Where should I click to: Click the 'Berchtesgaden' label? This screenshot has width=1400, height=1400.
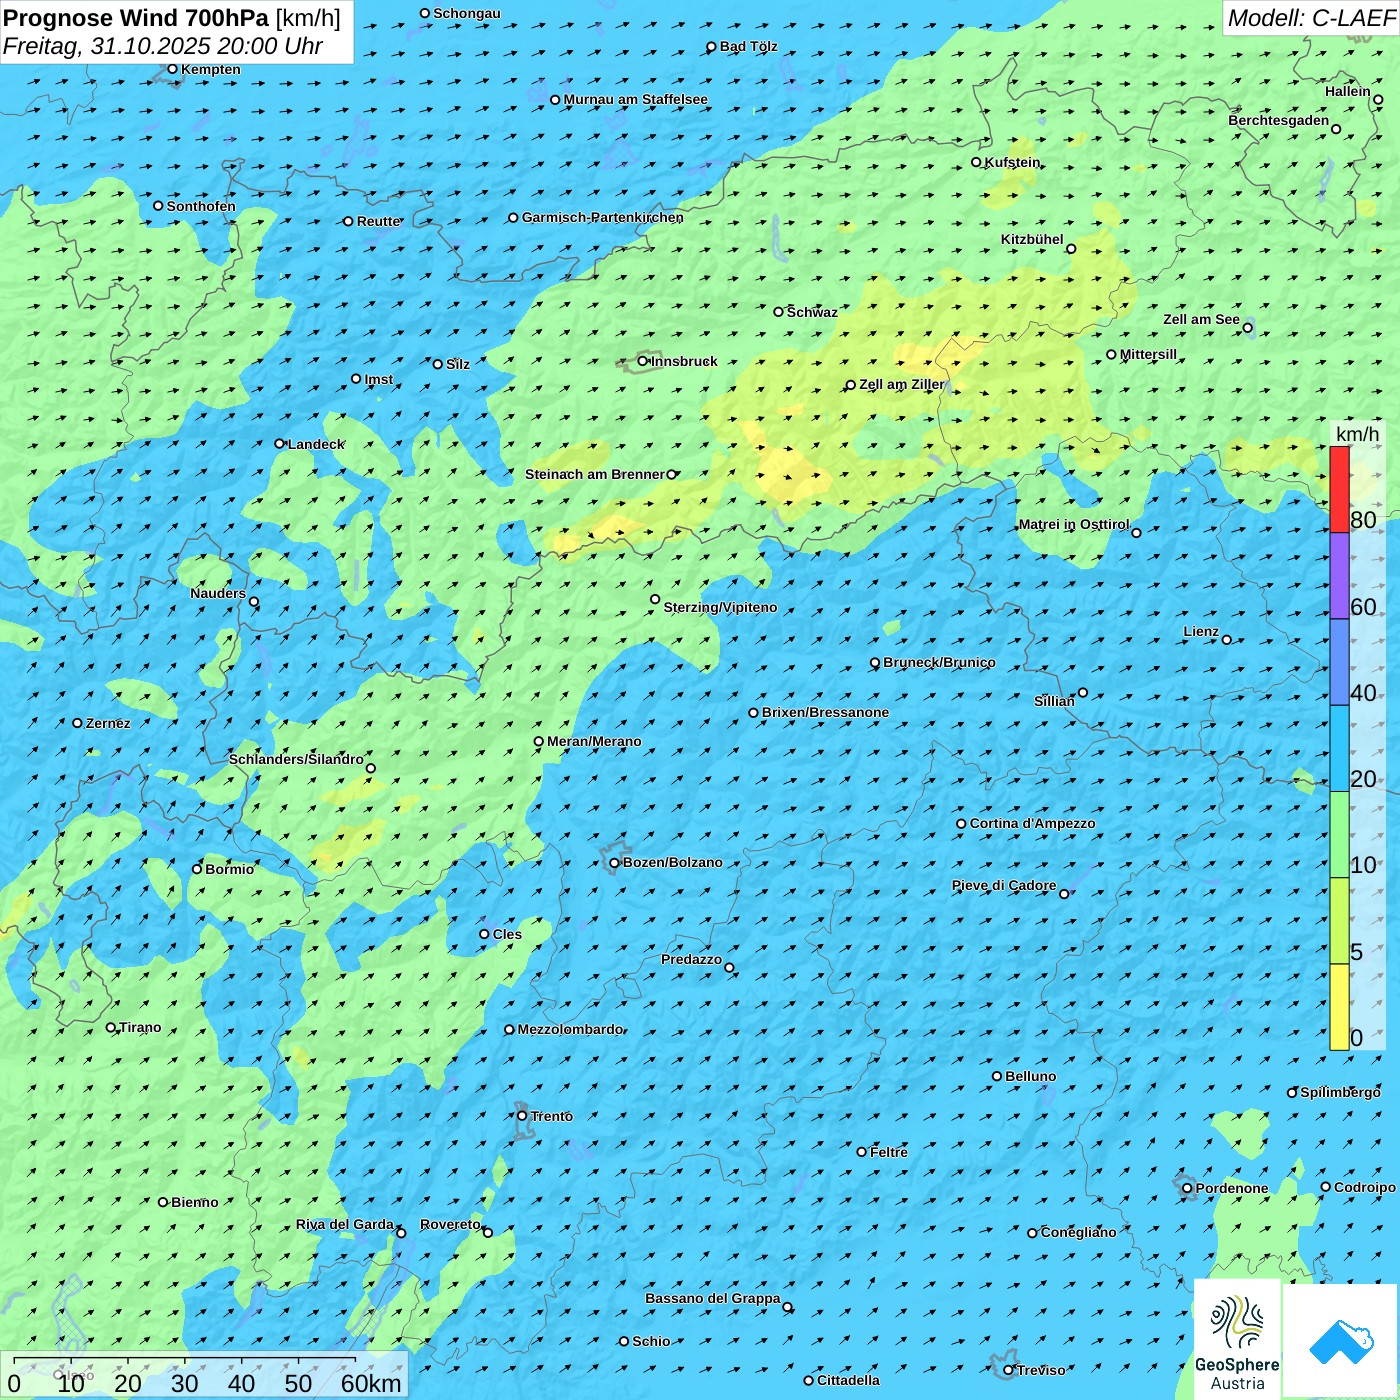(x=1279, y=121)
